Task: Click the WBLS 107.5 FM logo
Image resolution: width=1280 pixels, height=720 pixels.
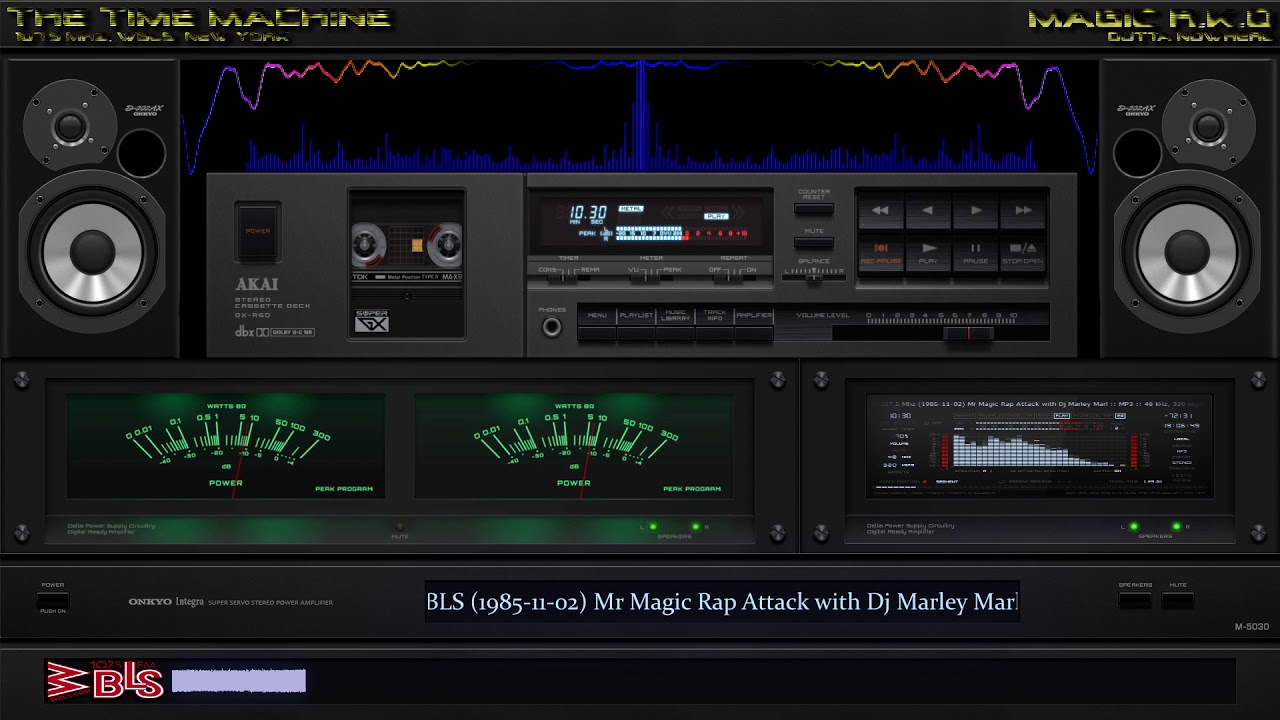Action: [x=104, y=681]
